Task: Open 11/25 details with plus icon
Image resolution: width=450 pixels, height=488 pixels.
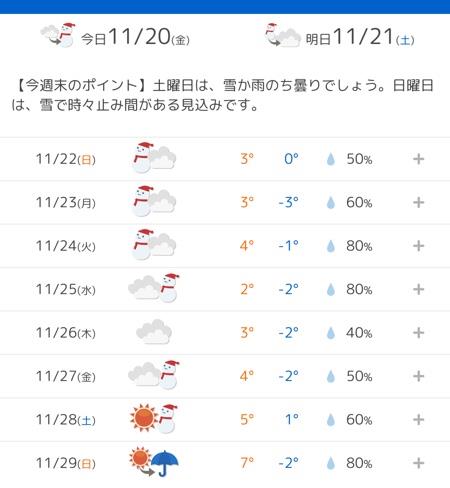Action: [x=418, y=289]
